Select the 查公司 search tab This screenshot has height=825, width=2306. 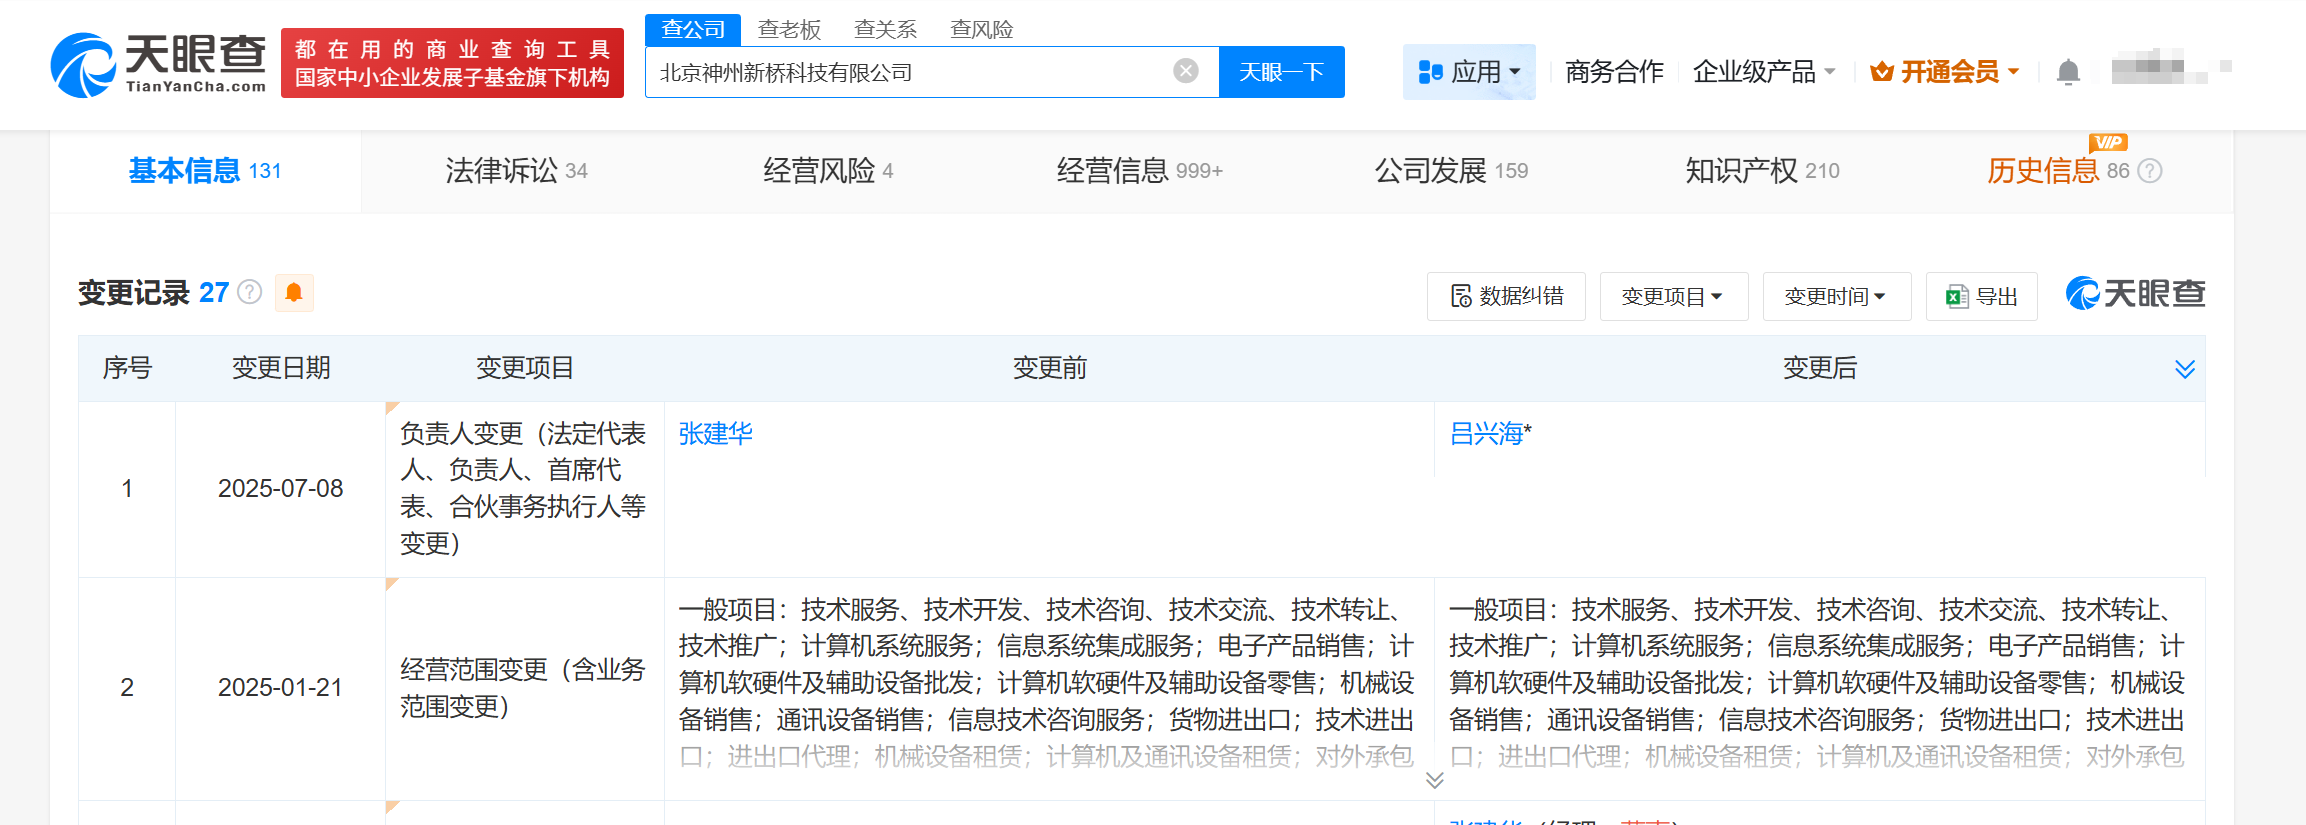point(693,29)
